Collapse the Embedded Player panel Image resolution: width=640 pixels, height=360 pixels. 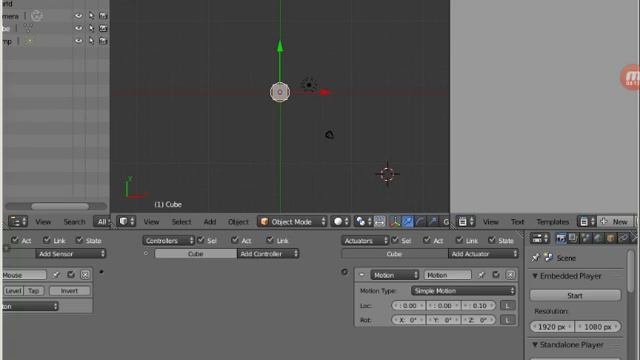click(535, 276)
